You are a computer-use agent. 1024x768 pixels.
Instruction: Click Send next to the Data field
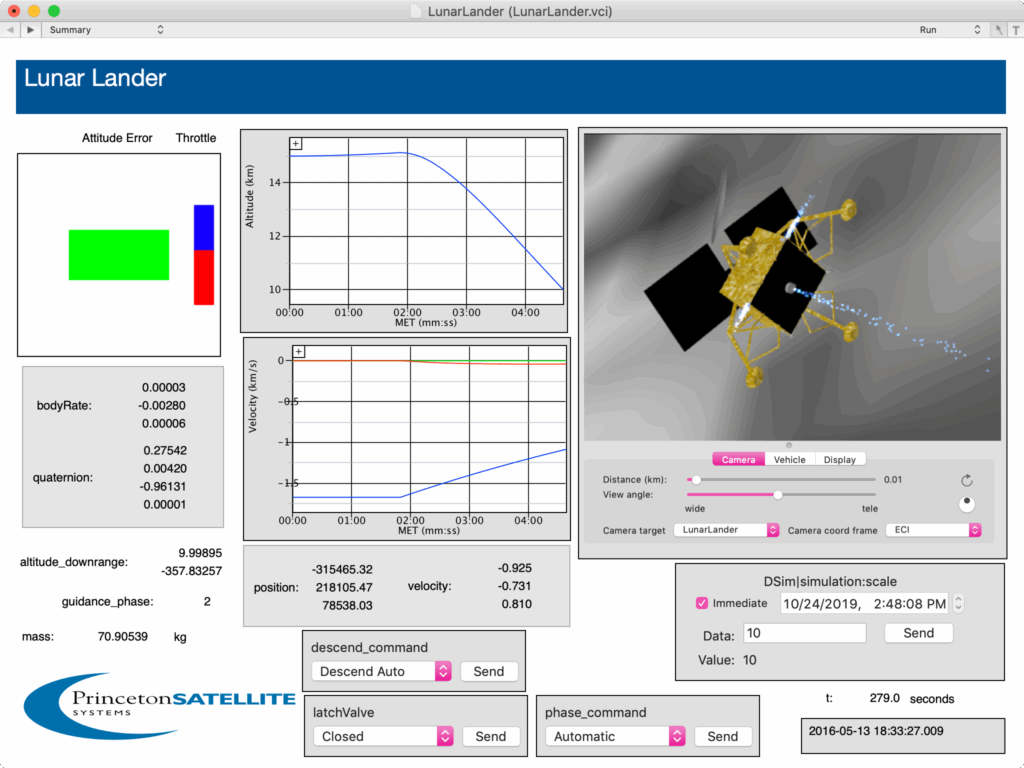918,633
